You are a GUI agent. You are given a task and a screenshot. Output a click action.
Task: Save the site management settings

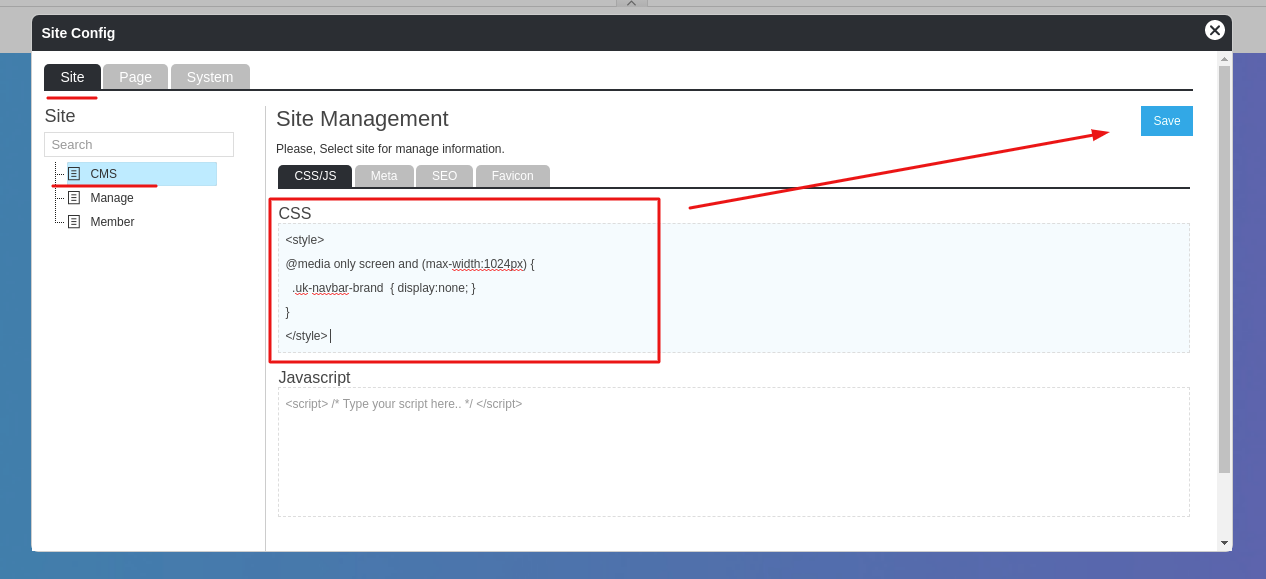[x=1167, y=121]
